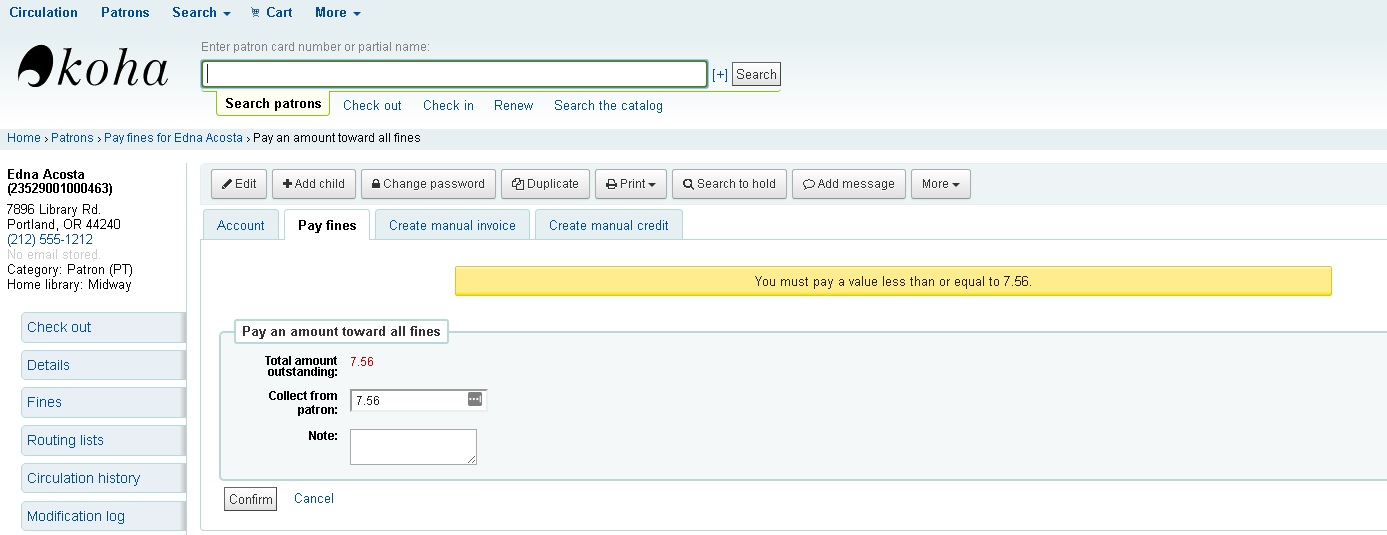Click the Search to hold button
This screenshot has height=535, width=1387.
[x=729, y=184]
